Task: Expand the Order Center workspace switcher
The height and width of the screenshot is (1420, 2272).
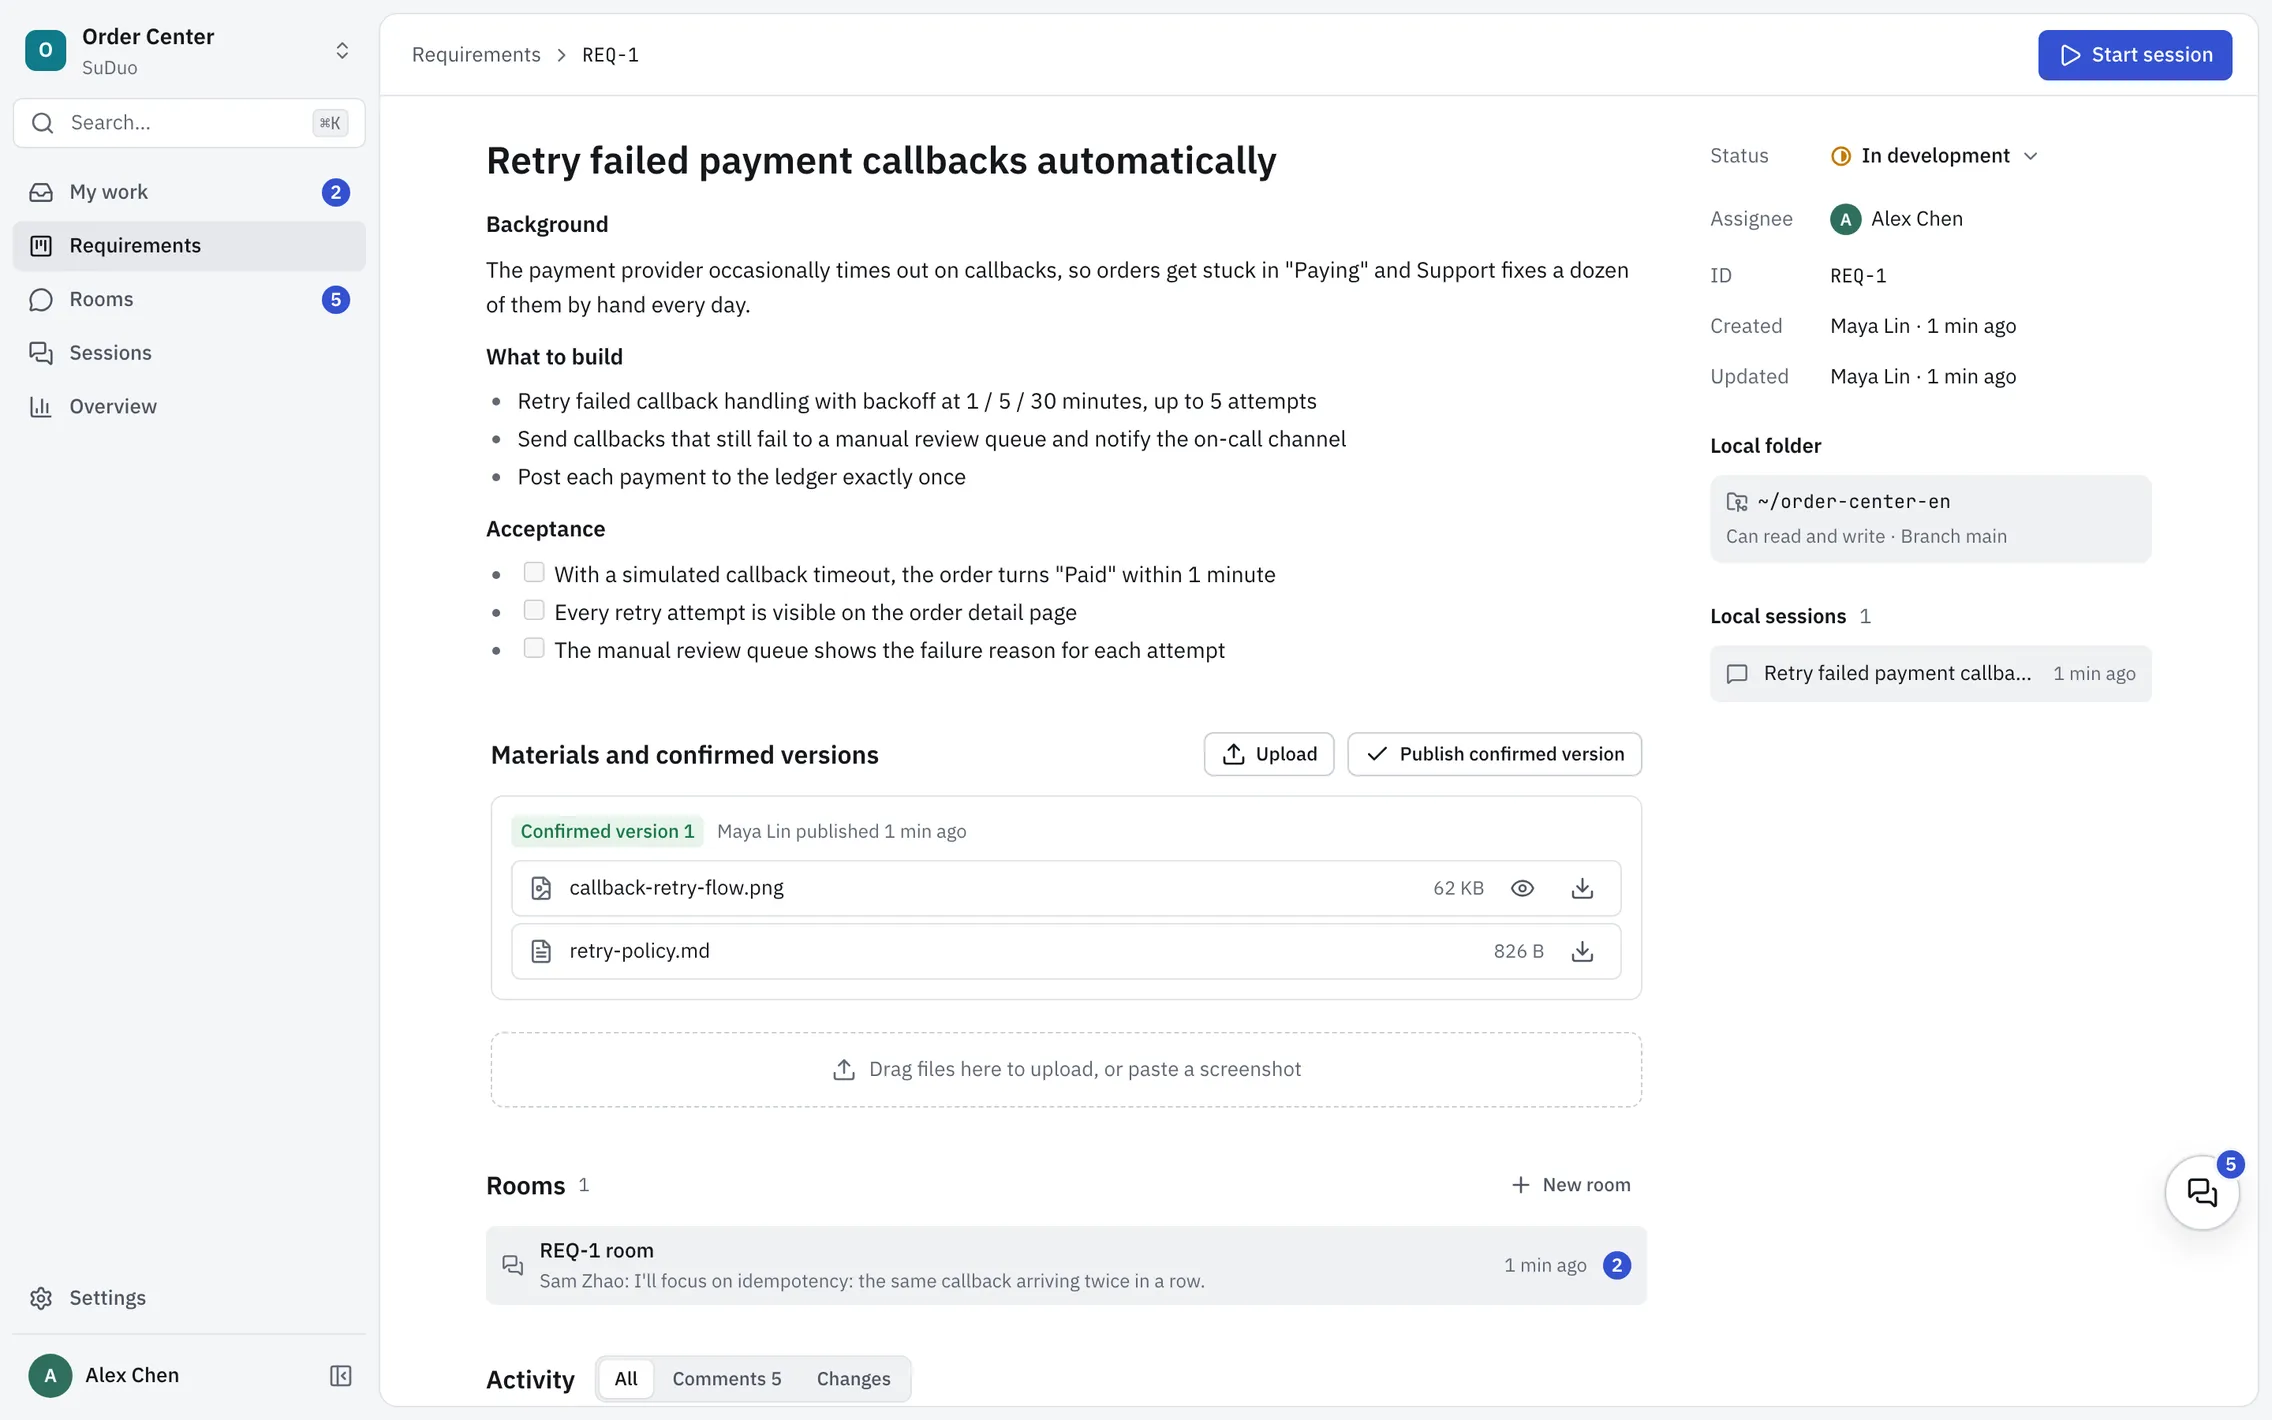Action: click(x=342, y=50)
